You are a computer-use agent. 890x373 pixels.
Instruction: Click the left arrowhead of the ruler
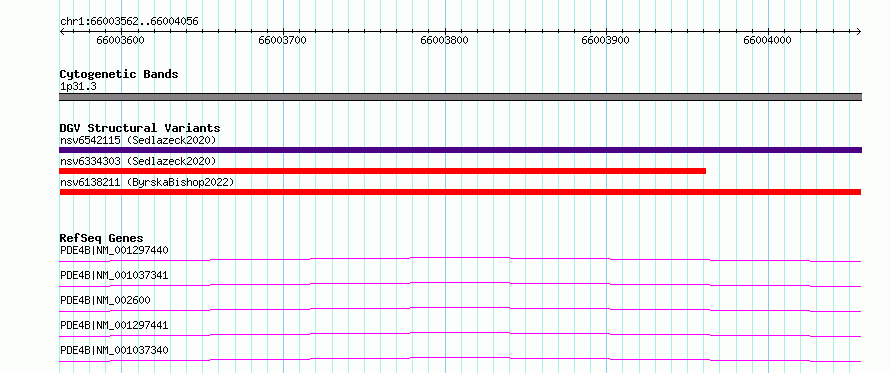click(62, 32)
